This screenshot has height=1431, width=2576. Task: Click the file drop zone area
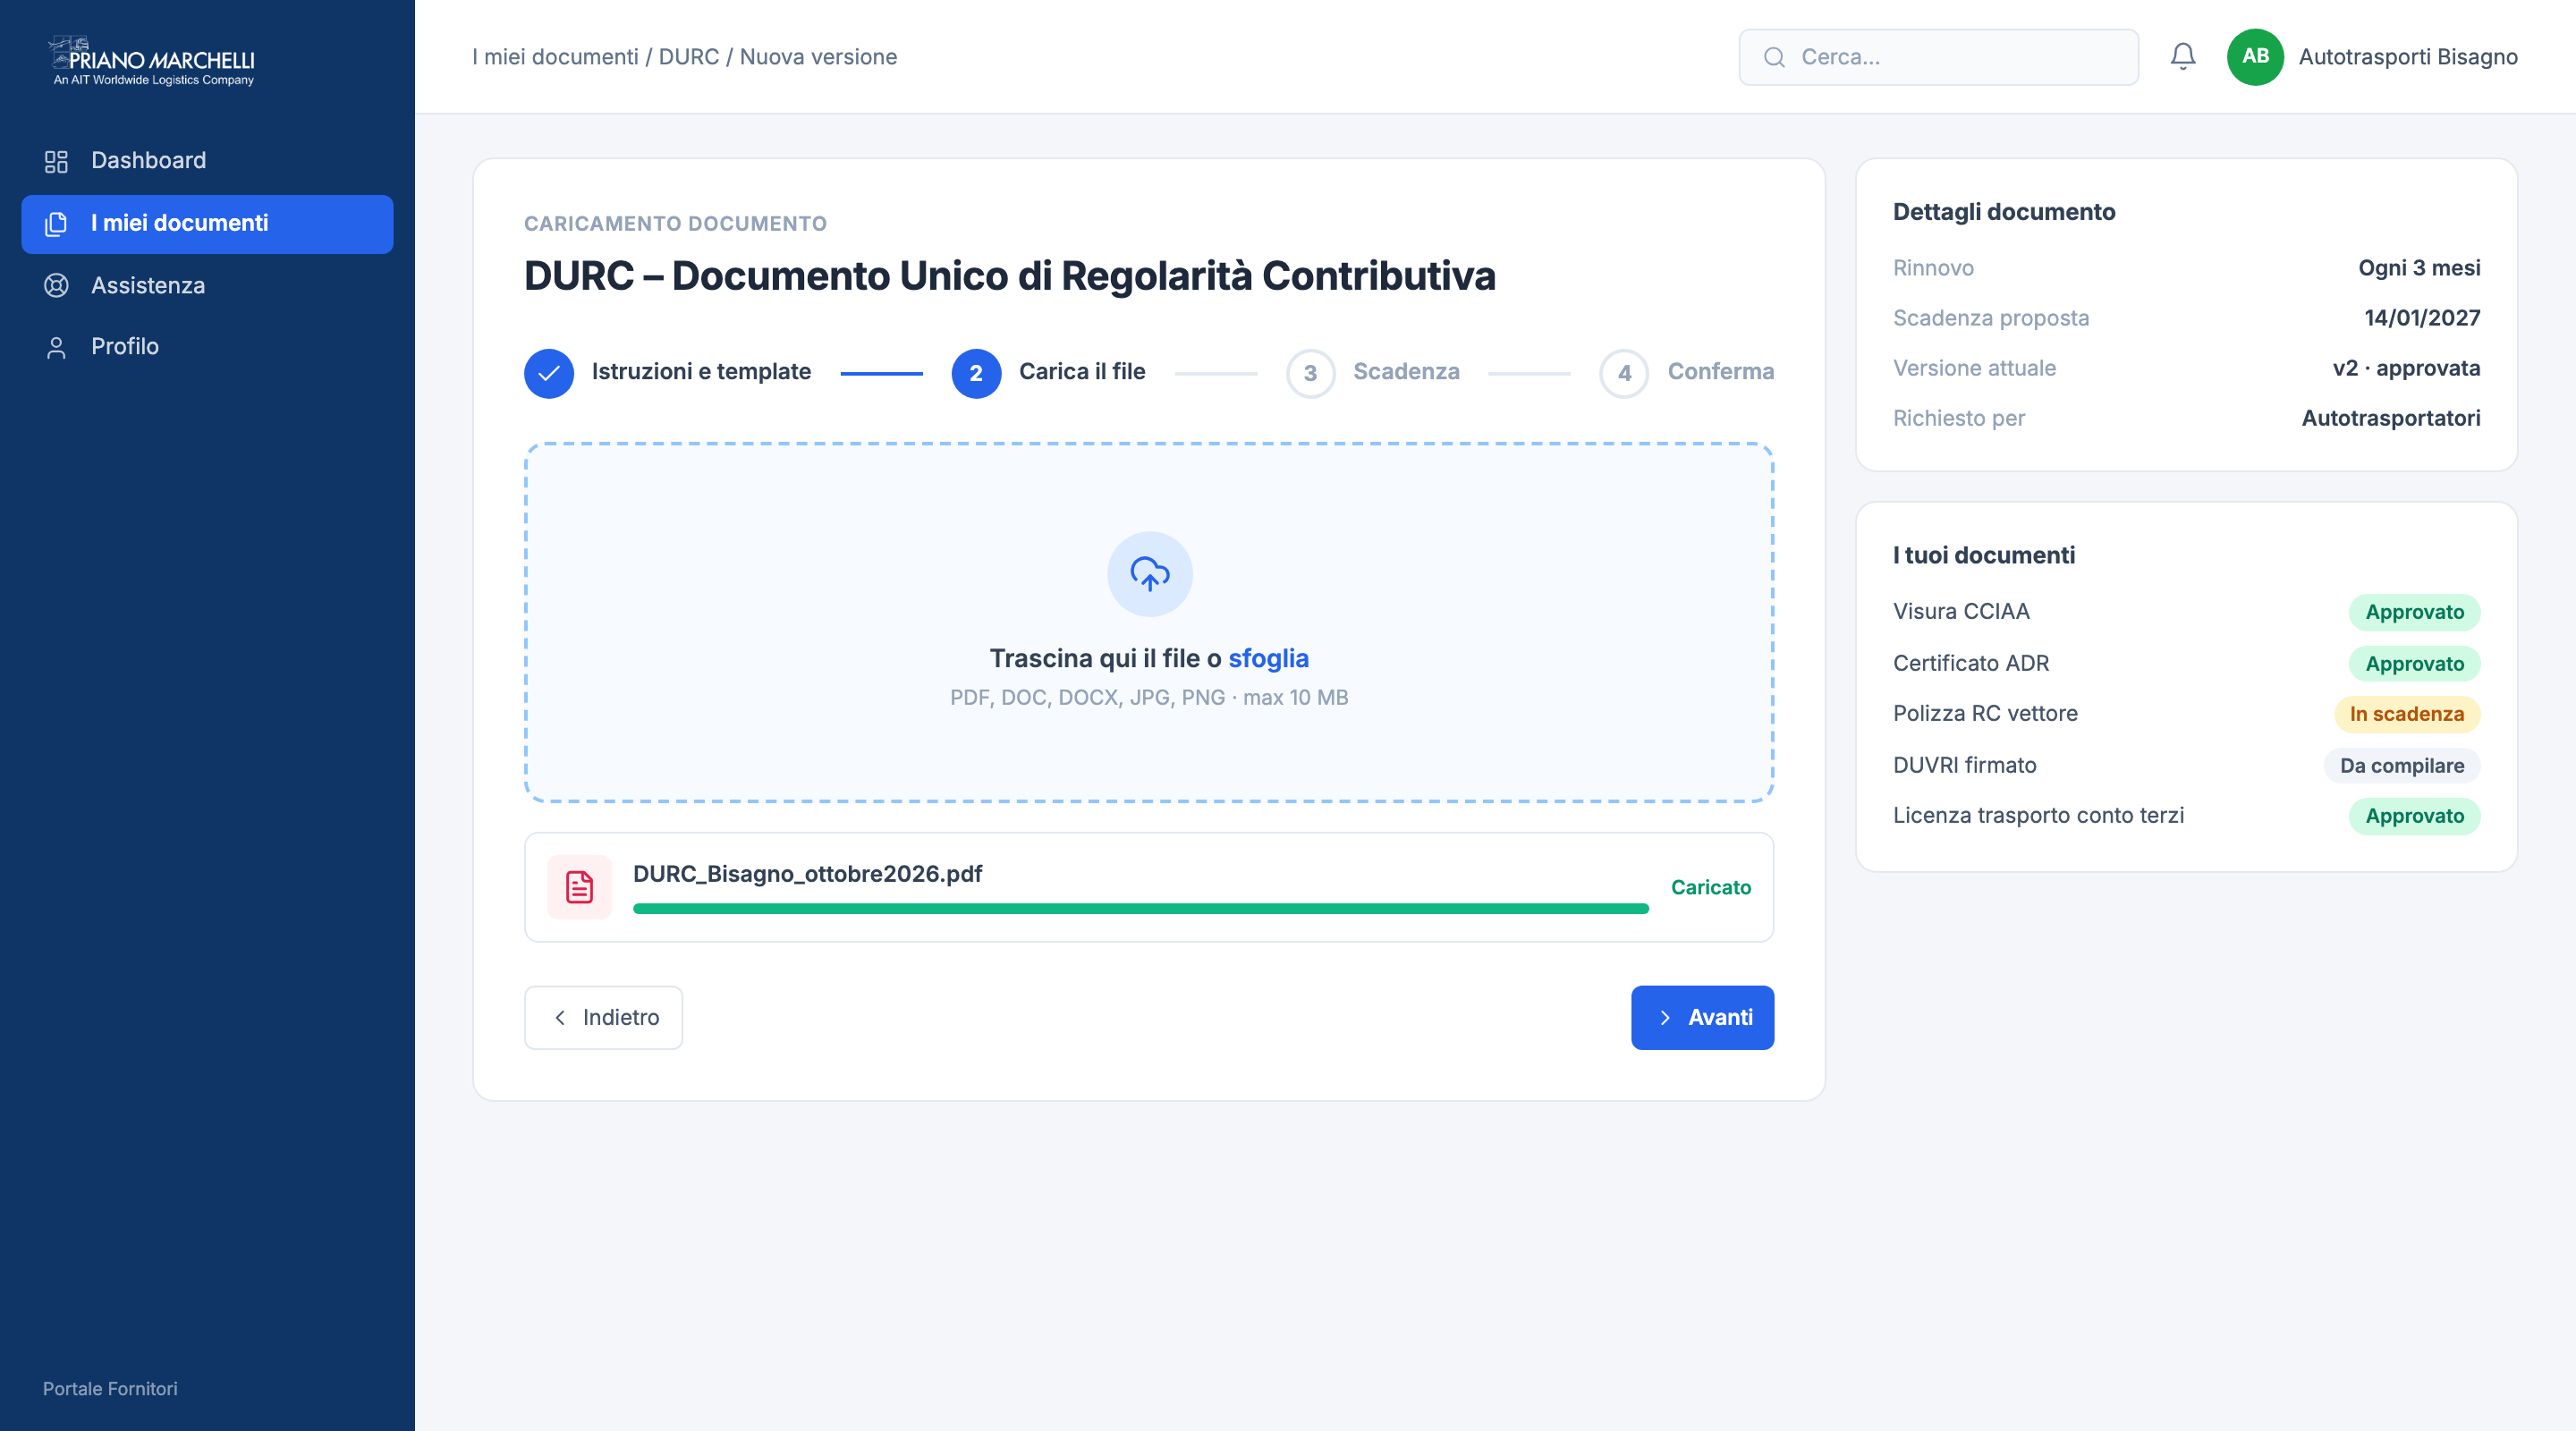[1149, 622]
